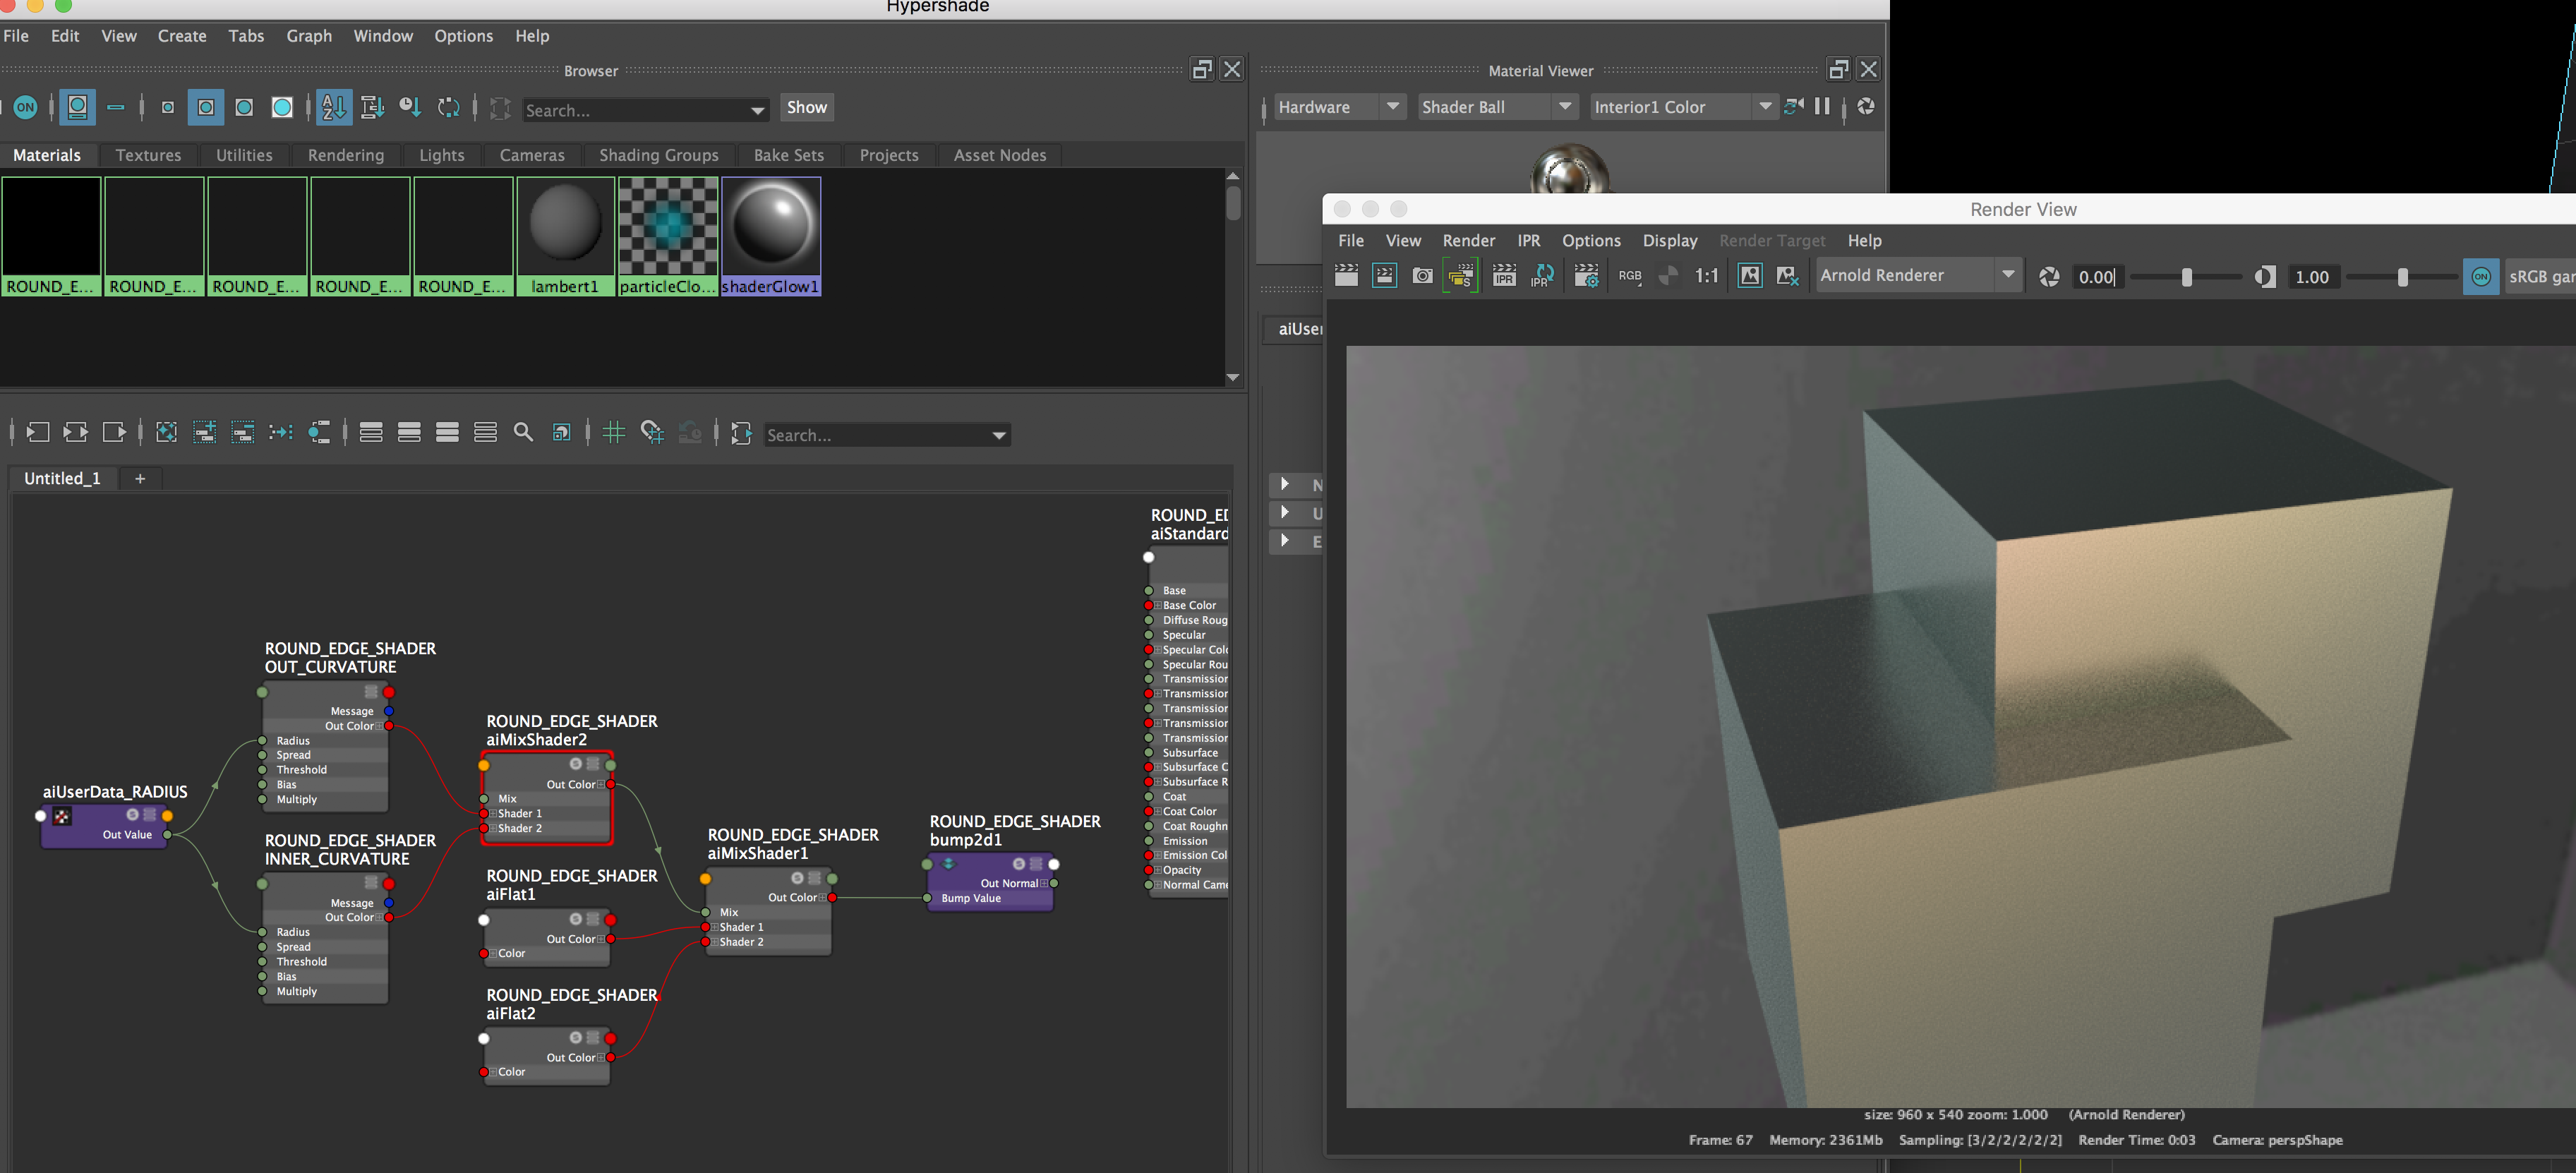Viewport: 2576px width, 1173px height.
Task: Open the Arnold Renderer selection dropdown
Action: click(x=2008, y=274)
